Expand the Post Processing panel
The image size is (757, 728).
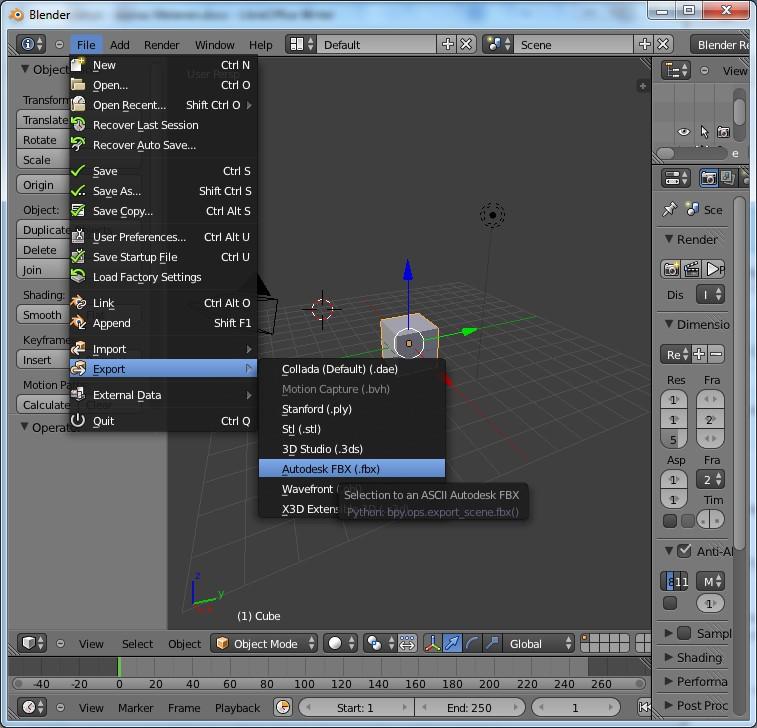click(x=669, y=705)
